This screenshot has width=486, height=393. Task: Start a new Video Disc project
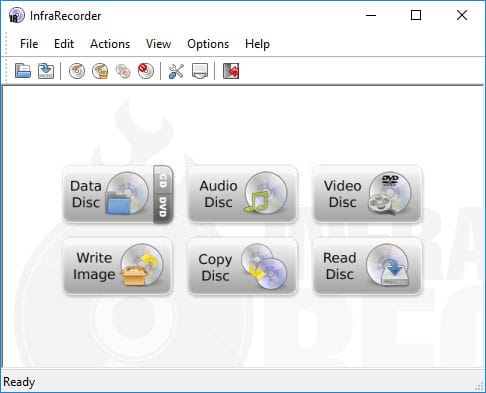[367, 194]
